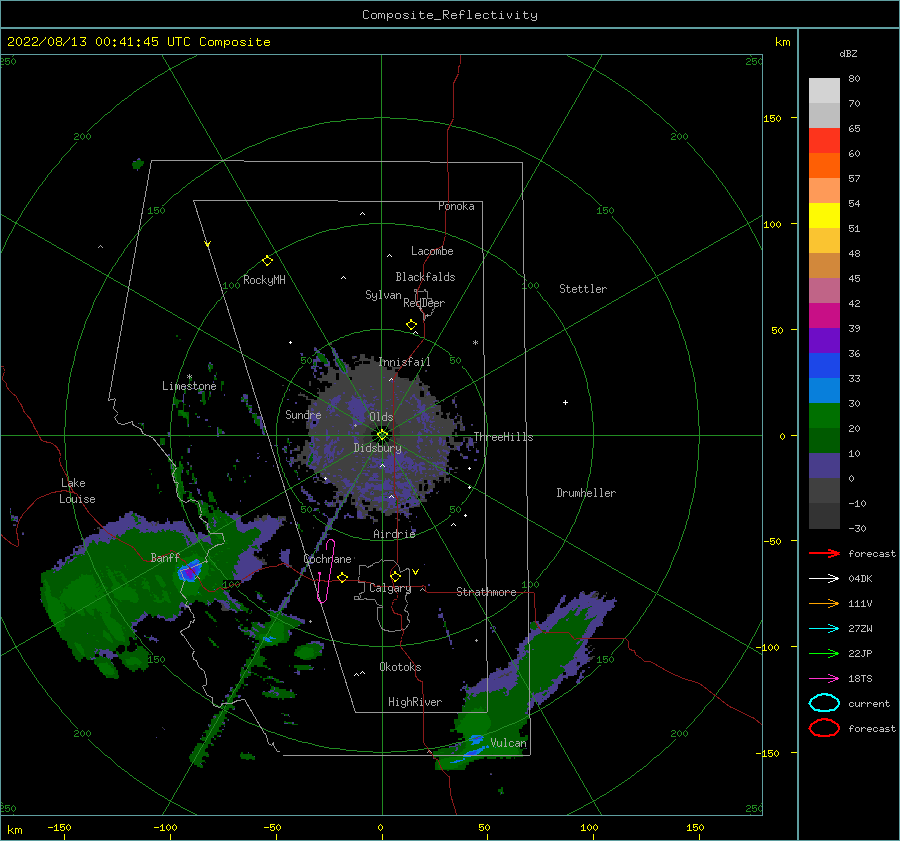Click the green 22JP arrow legend icon

(824, 653)
